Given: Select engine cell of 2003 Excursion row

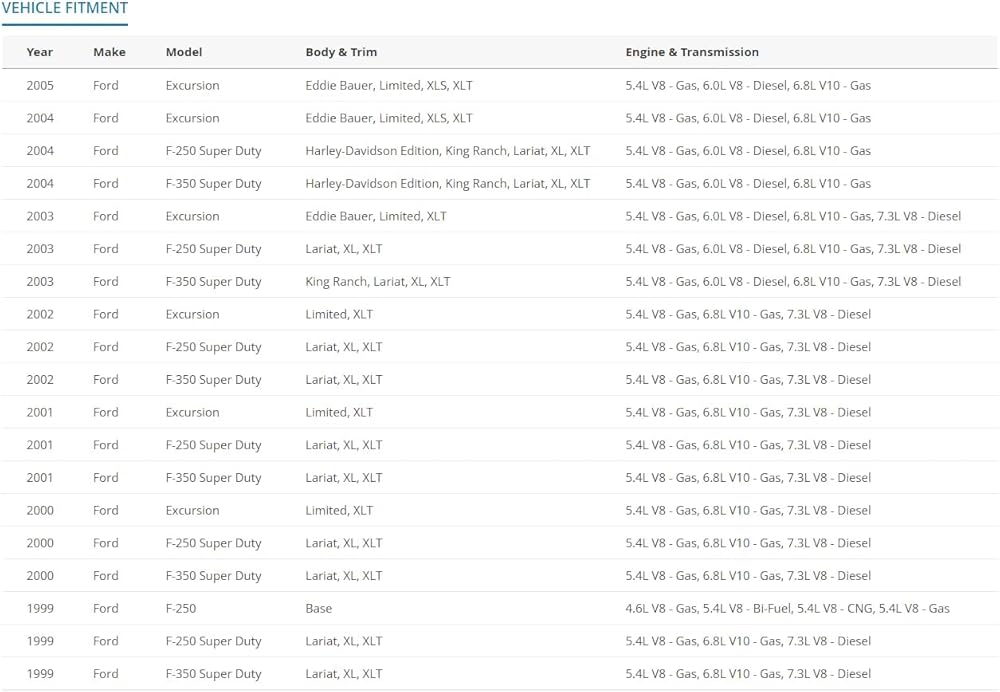Looking at the screenshot, I should pyautogui.click(x=793, y=216).
